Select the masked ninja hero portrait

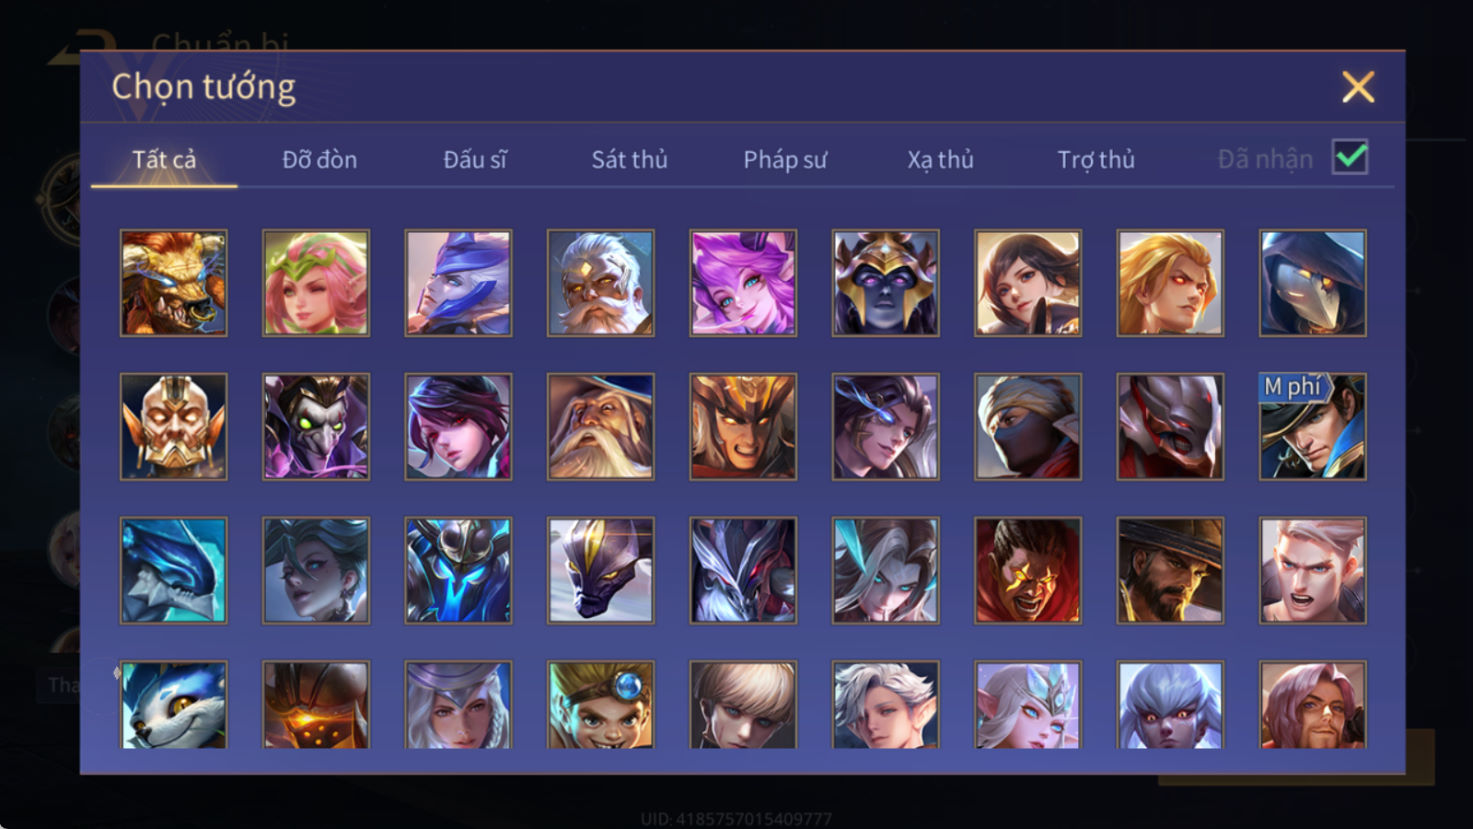point(1028,427)
